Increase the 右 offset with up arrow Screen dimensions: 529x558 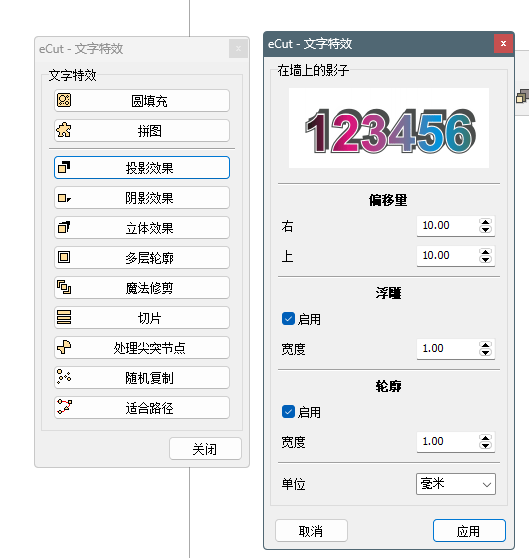click(486, 222)
